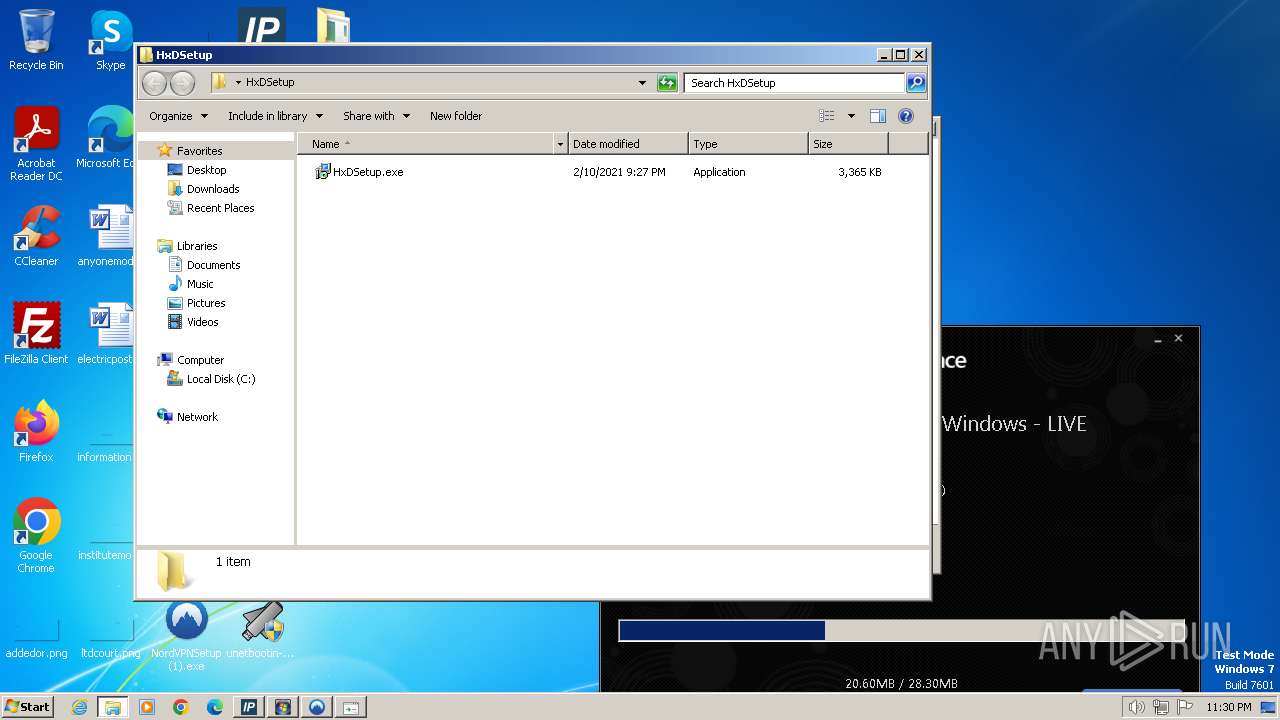Open Pictures library
This screenshot has width=1280, height=720.
click(205, 303)
